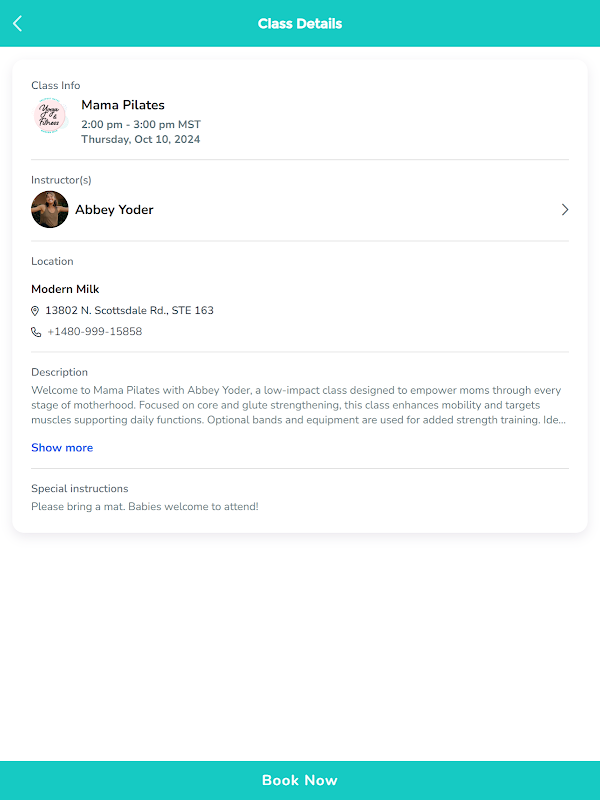Image resolution: width=600 pixels, height=800 pixels.
Task: Click the class time 2:00 pm - 3:00 pm
Action: point(141,125)
